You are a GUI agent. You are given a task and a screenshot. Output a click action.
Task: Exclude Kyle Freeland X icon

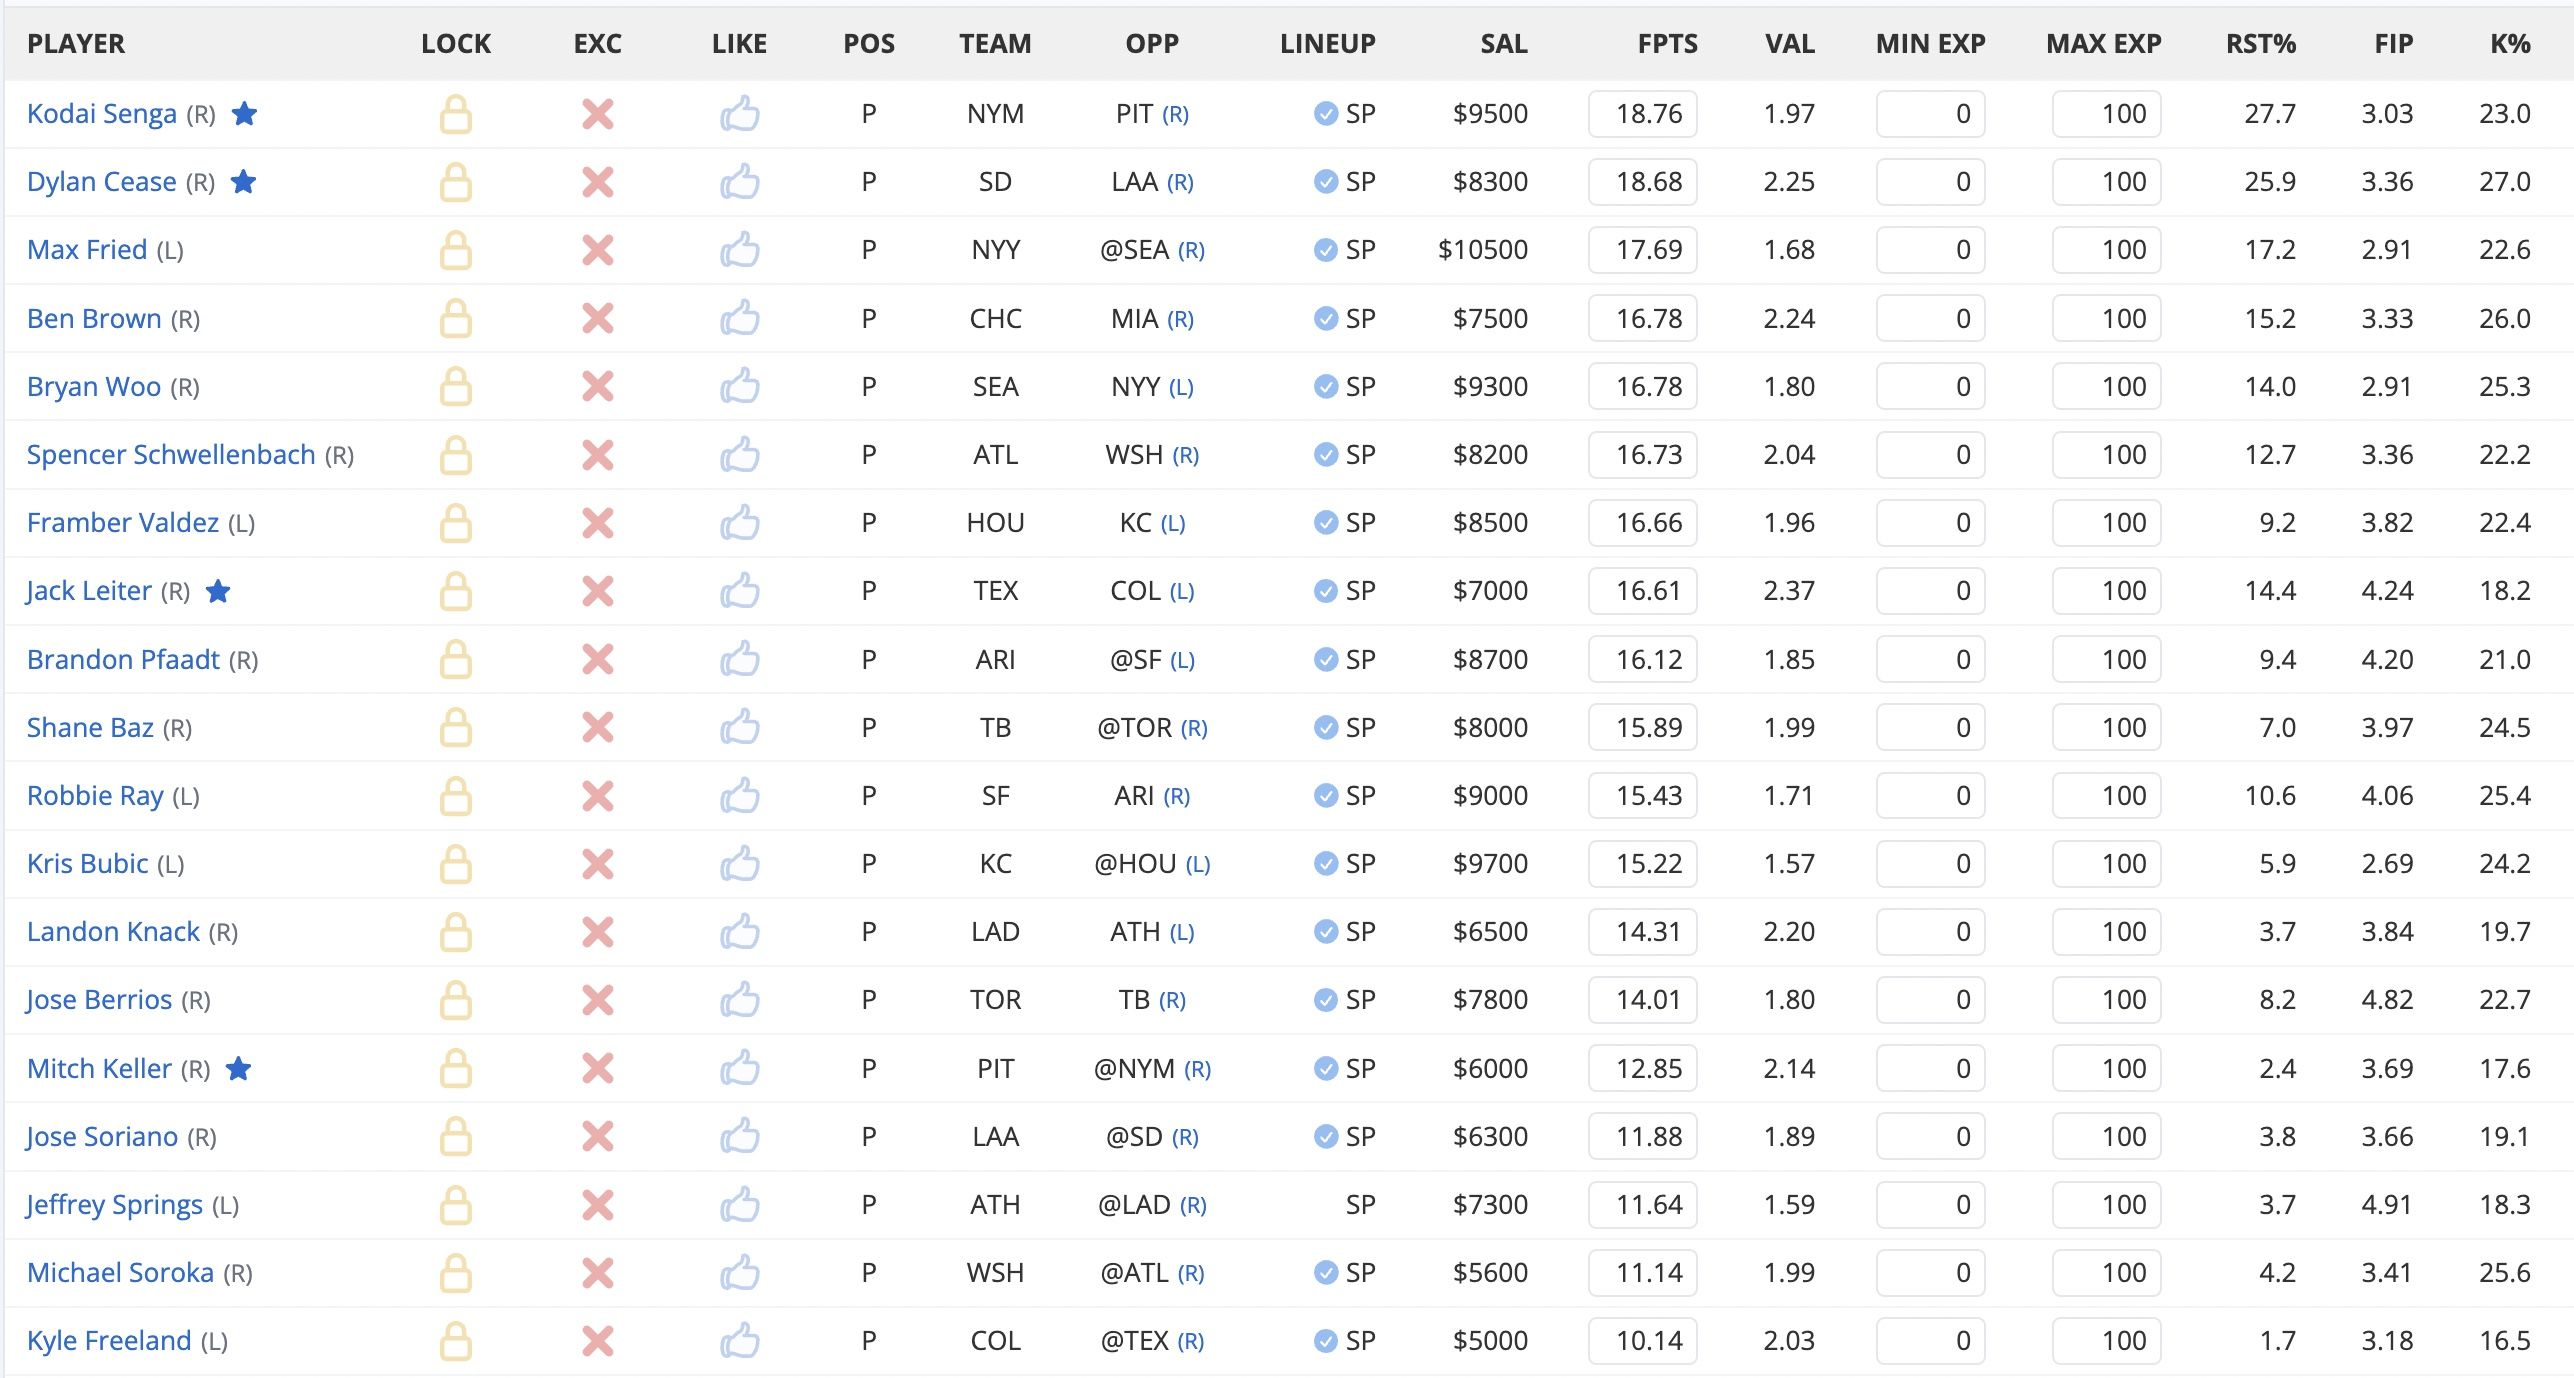[598, 1341]
